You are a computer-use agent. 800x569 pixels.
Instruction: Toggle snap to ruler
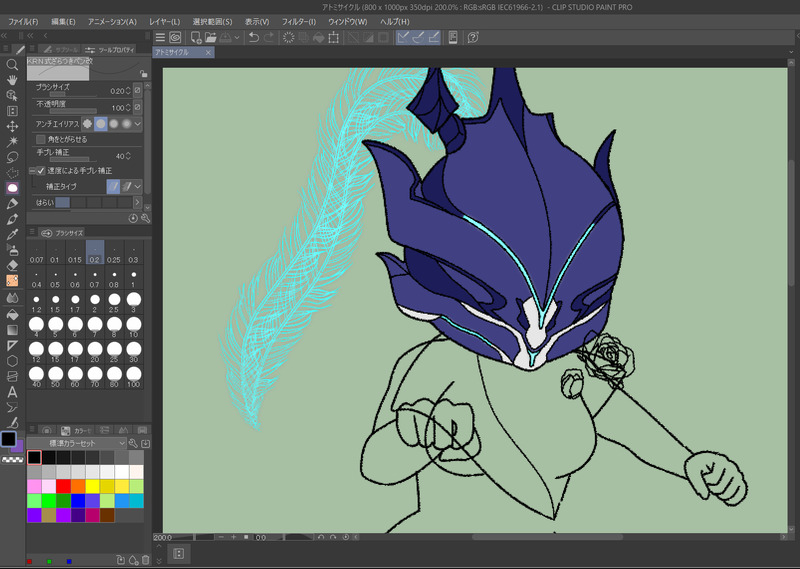click(x=403, y=37)
